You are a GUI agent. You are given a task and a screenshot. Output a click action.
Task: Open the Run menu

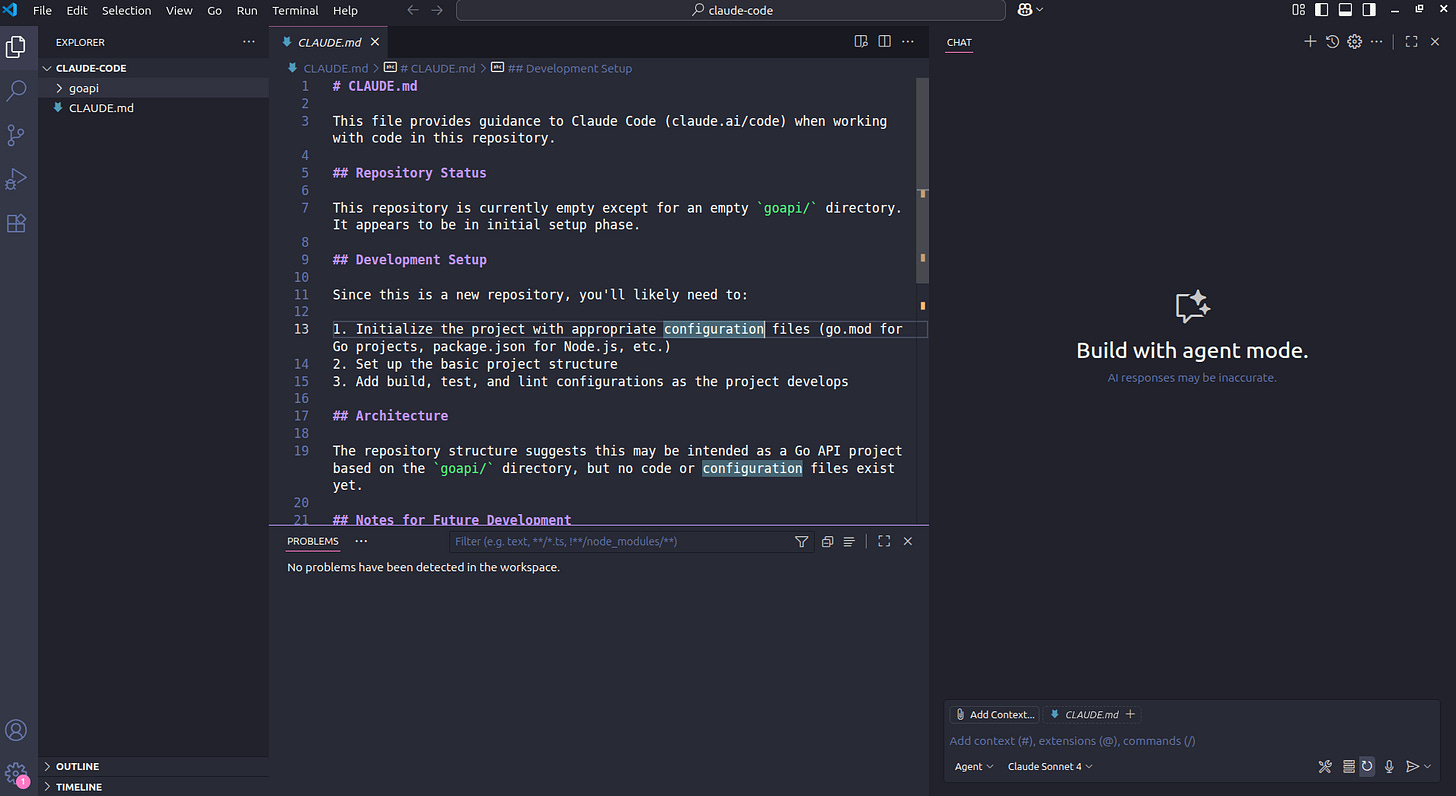tap(246, 10)
